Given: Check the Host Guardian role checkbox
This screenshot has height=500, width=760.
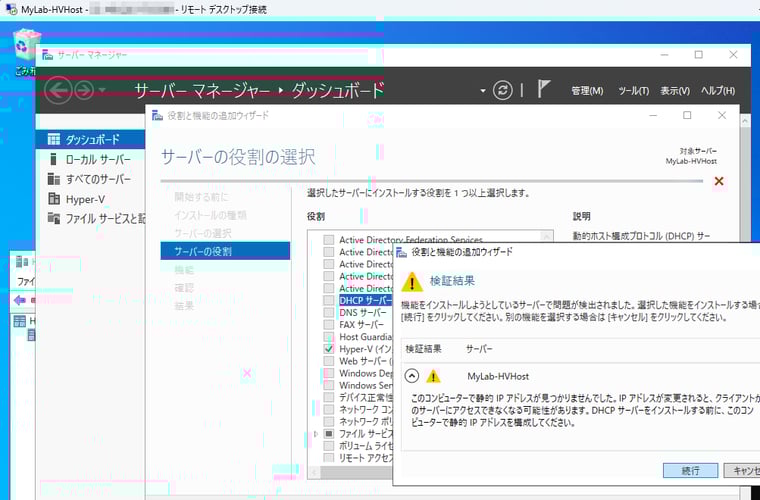Looking at the screenshot, I should (x=329, y=337).
